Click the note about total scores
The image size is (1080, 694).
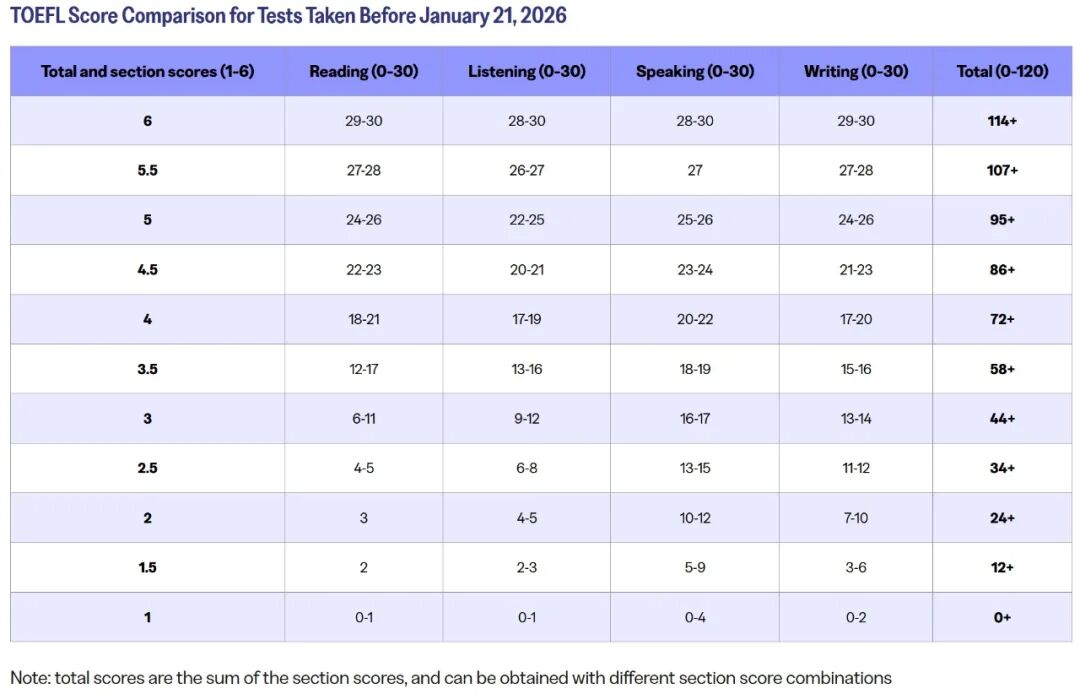[x=451, y=678]
